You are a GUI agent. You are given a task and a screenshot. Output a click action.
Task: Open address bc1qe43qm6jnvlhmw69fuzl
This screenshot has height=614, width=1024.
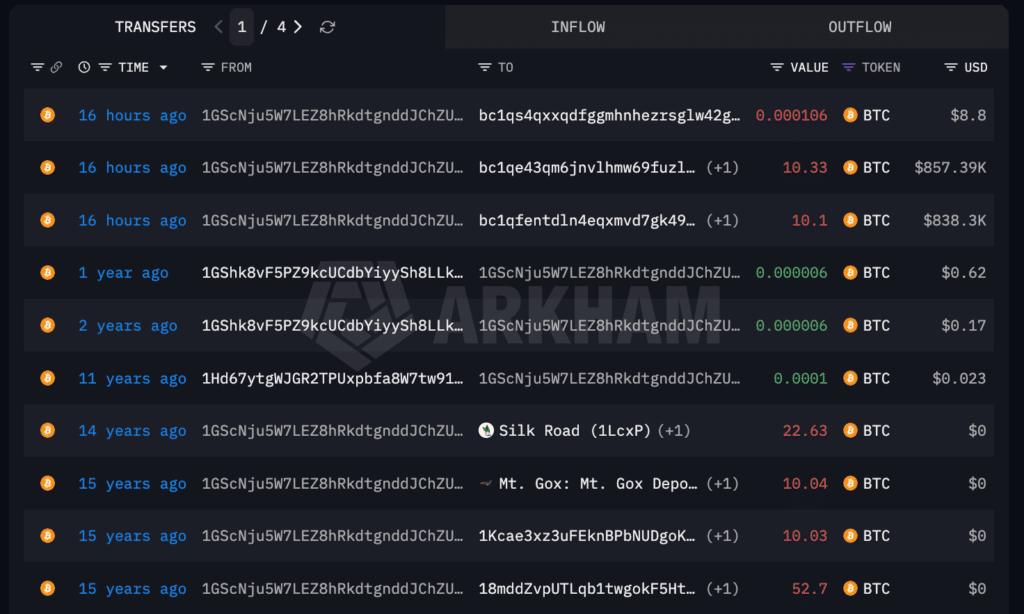(x=586, y=168)
